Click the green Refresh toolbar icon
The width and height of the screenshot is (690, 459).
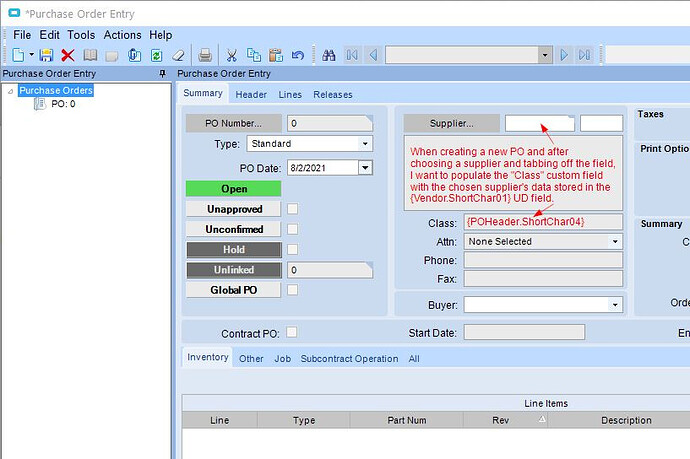(x=157, y=55)
